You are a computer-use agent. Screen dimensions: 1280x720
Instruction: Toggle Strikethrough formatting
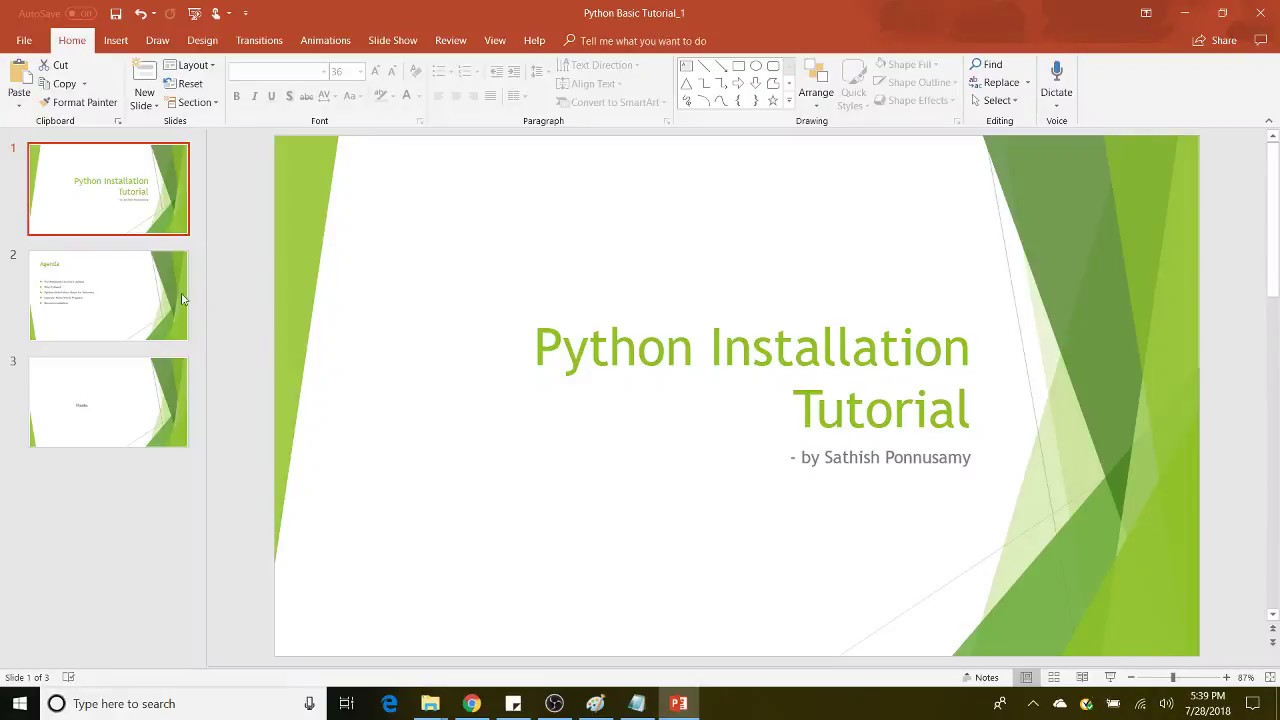[306, 96]
